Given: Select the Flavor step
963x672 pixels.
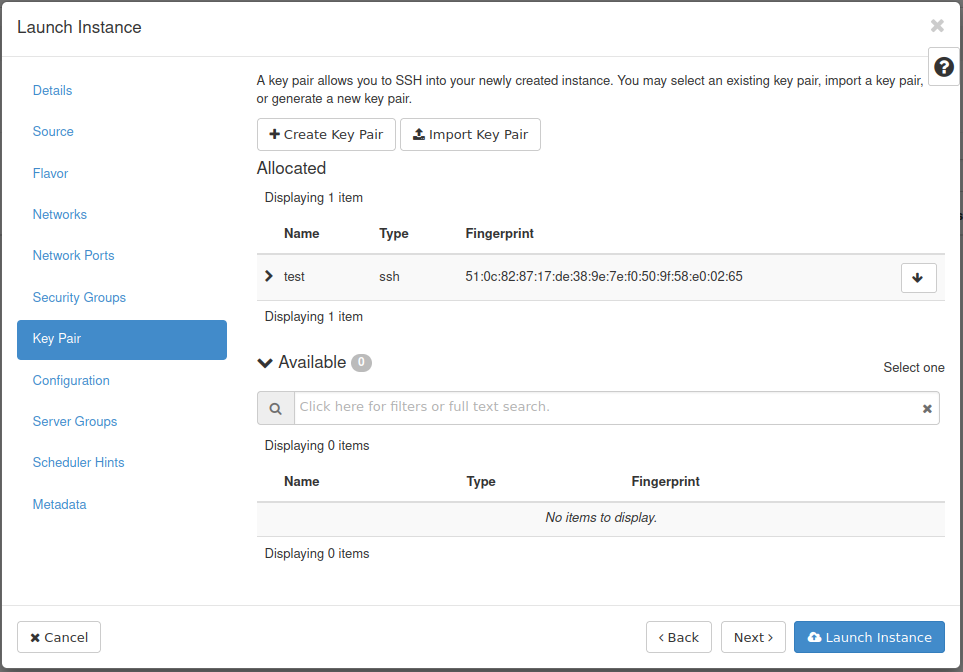Looking at the screenshot, I should [51, 174].
